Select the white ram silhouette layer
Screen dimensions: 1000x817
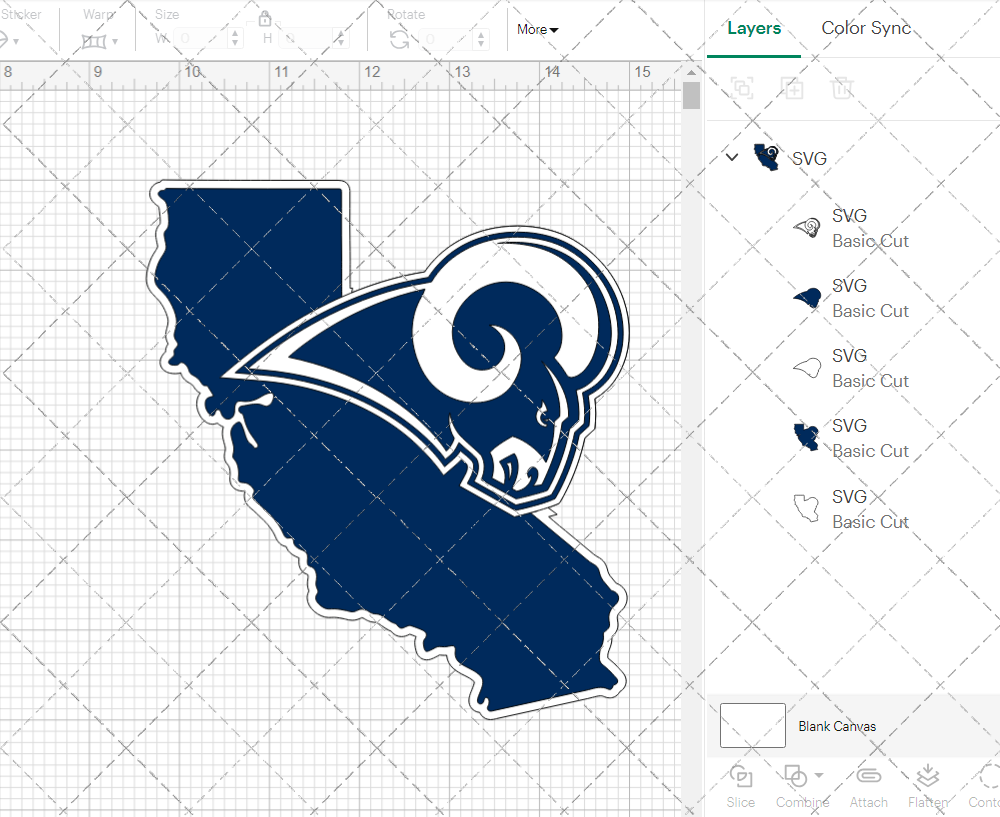(x=807, y=368)
